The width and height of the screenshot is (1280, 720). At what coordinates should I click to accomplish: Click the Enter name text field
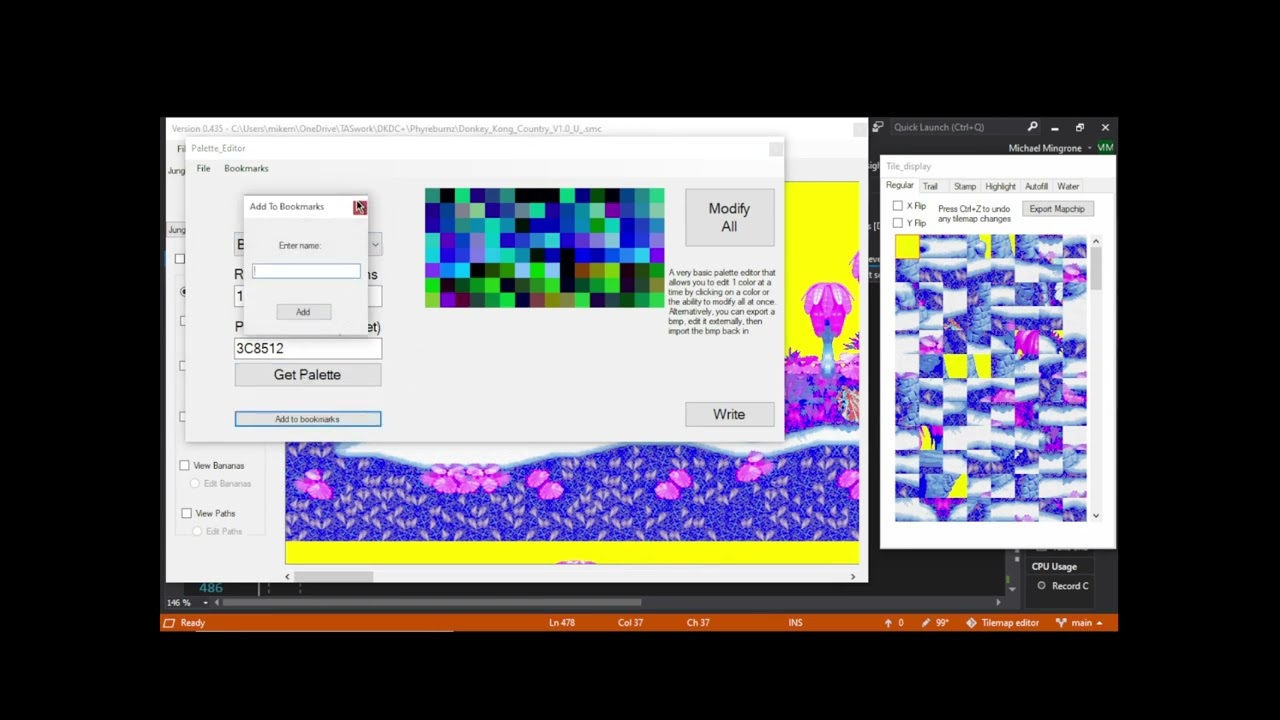307,271
